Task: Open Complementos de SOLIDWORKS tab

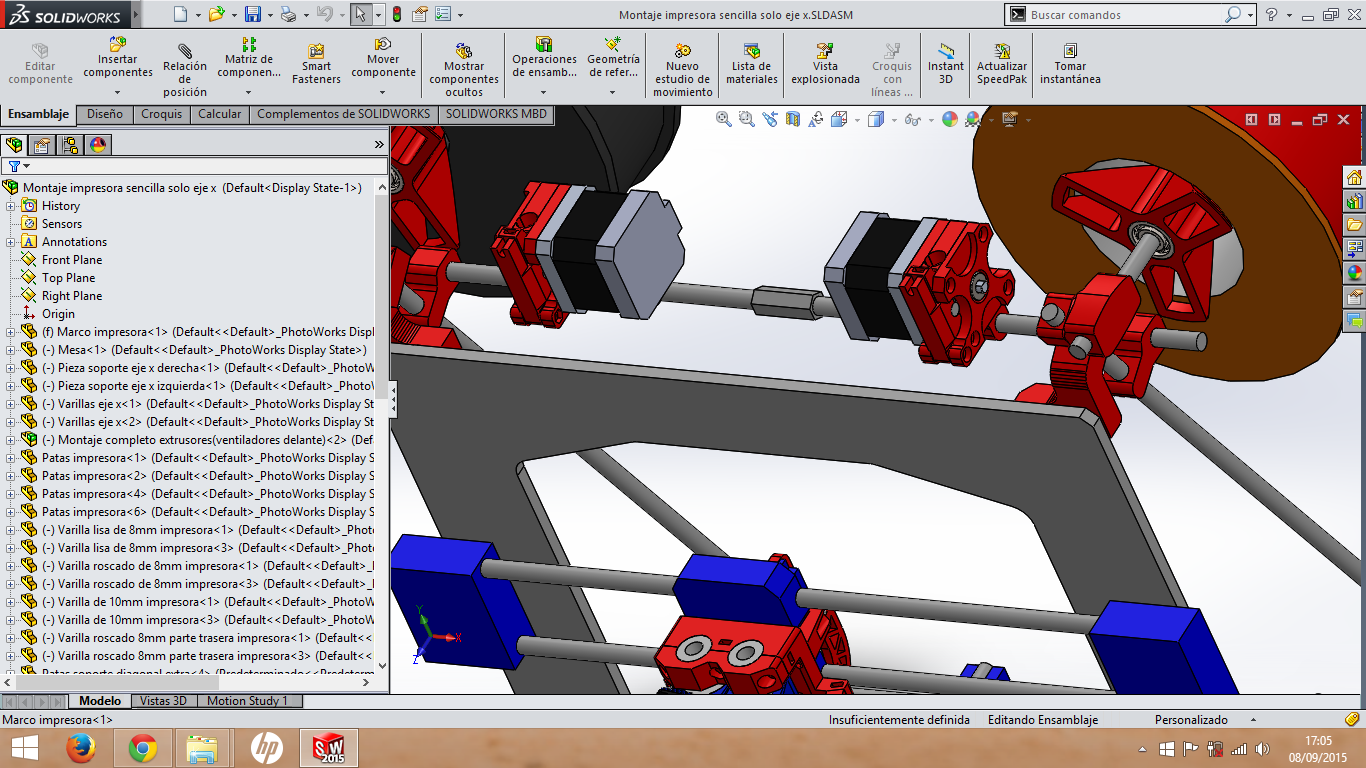Action: coord(344,114)
